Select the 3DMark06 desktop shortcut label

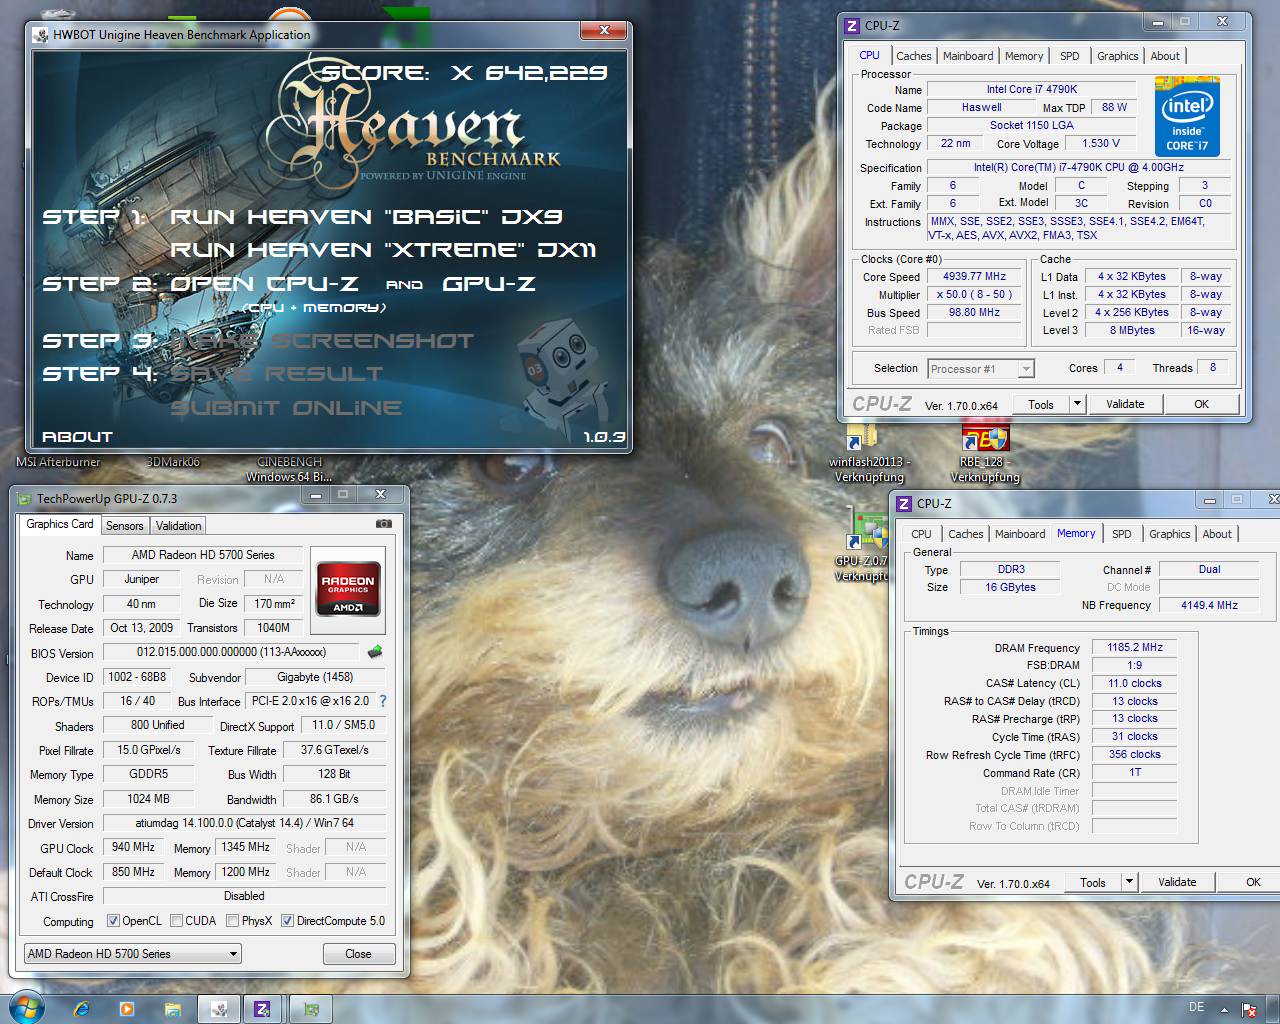(173, 462)
